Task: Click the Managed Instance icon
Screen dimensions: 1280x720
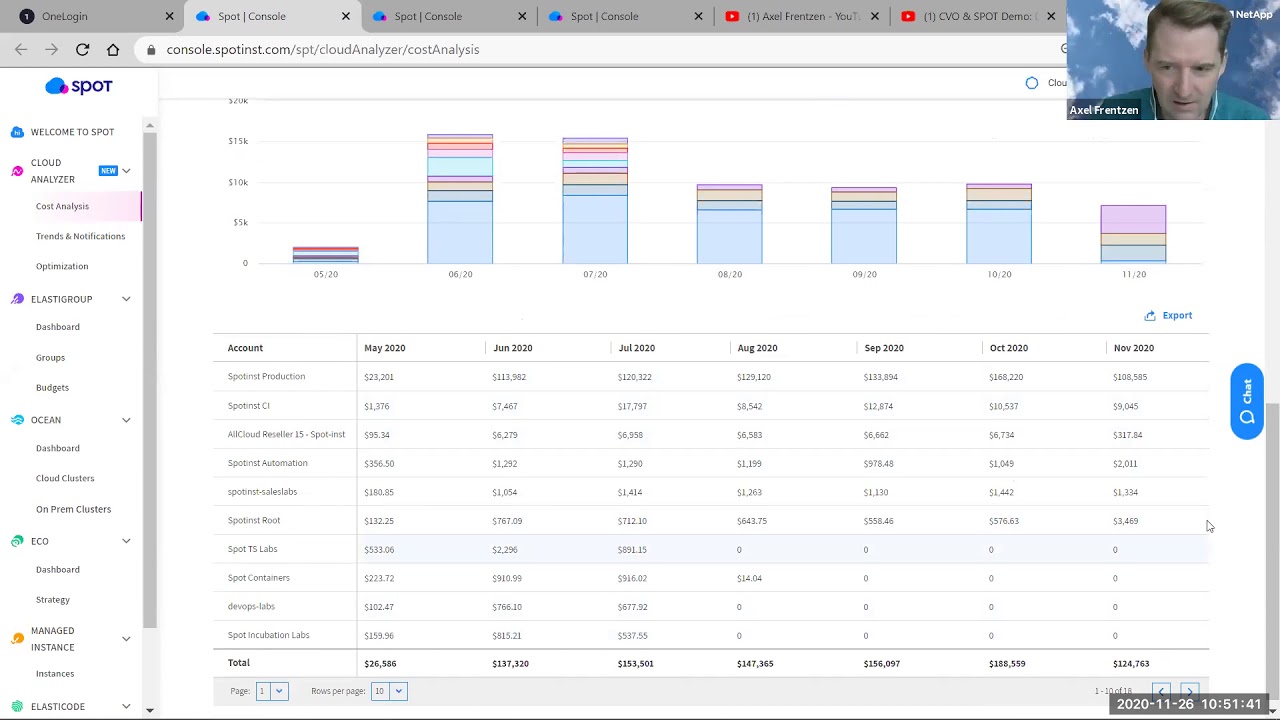Action: tap(17, 639)
